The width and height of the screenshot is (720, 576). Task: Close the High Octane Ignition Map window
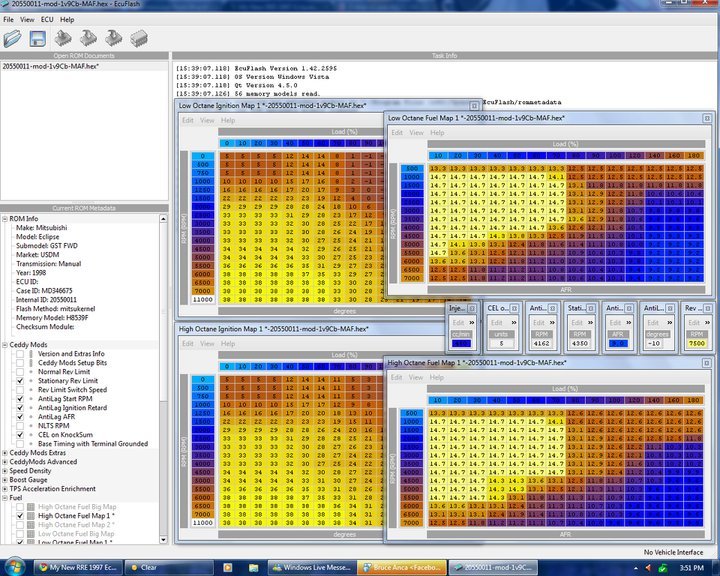tap(474, 329)
